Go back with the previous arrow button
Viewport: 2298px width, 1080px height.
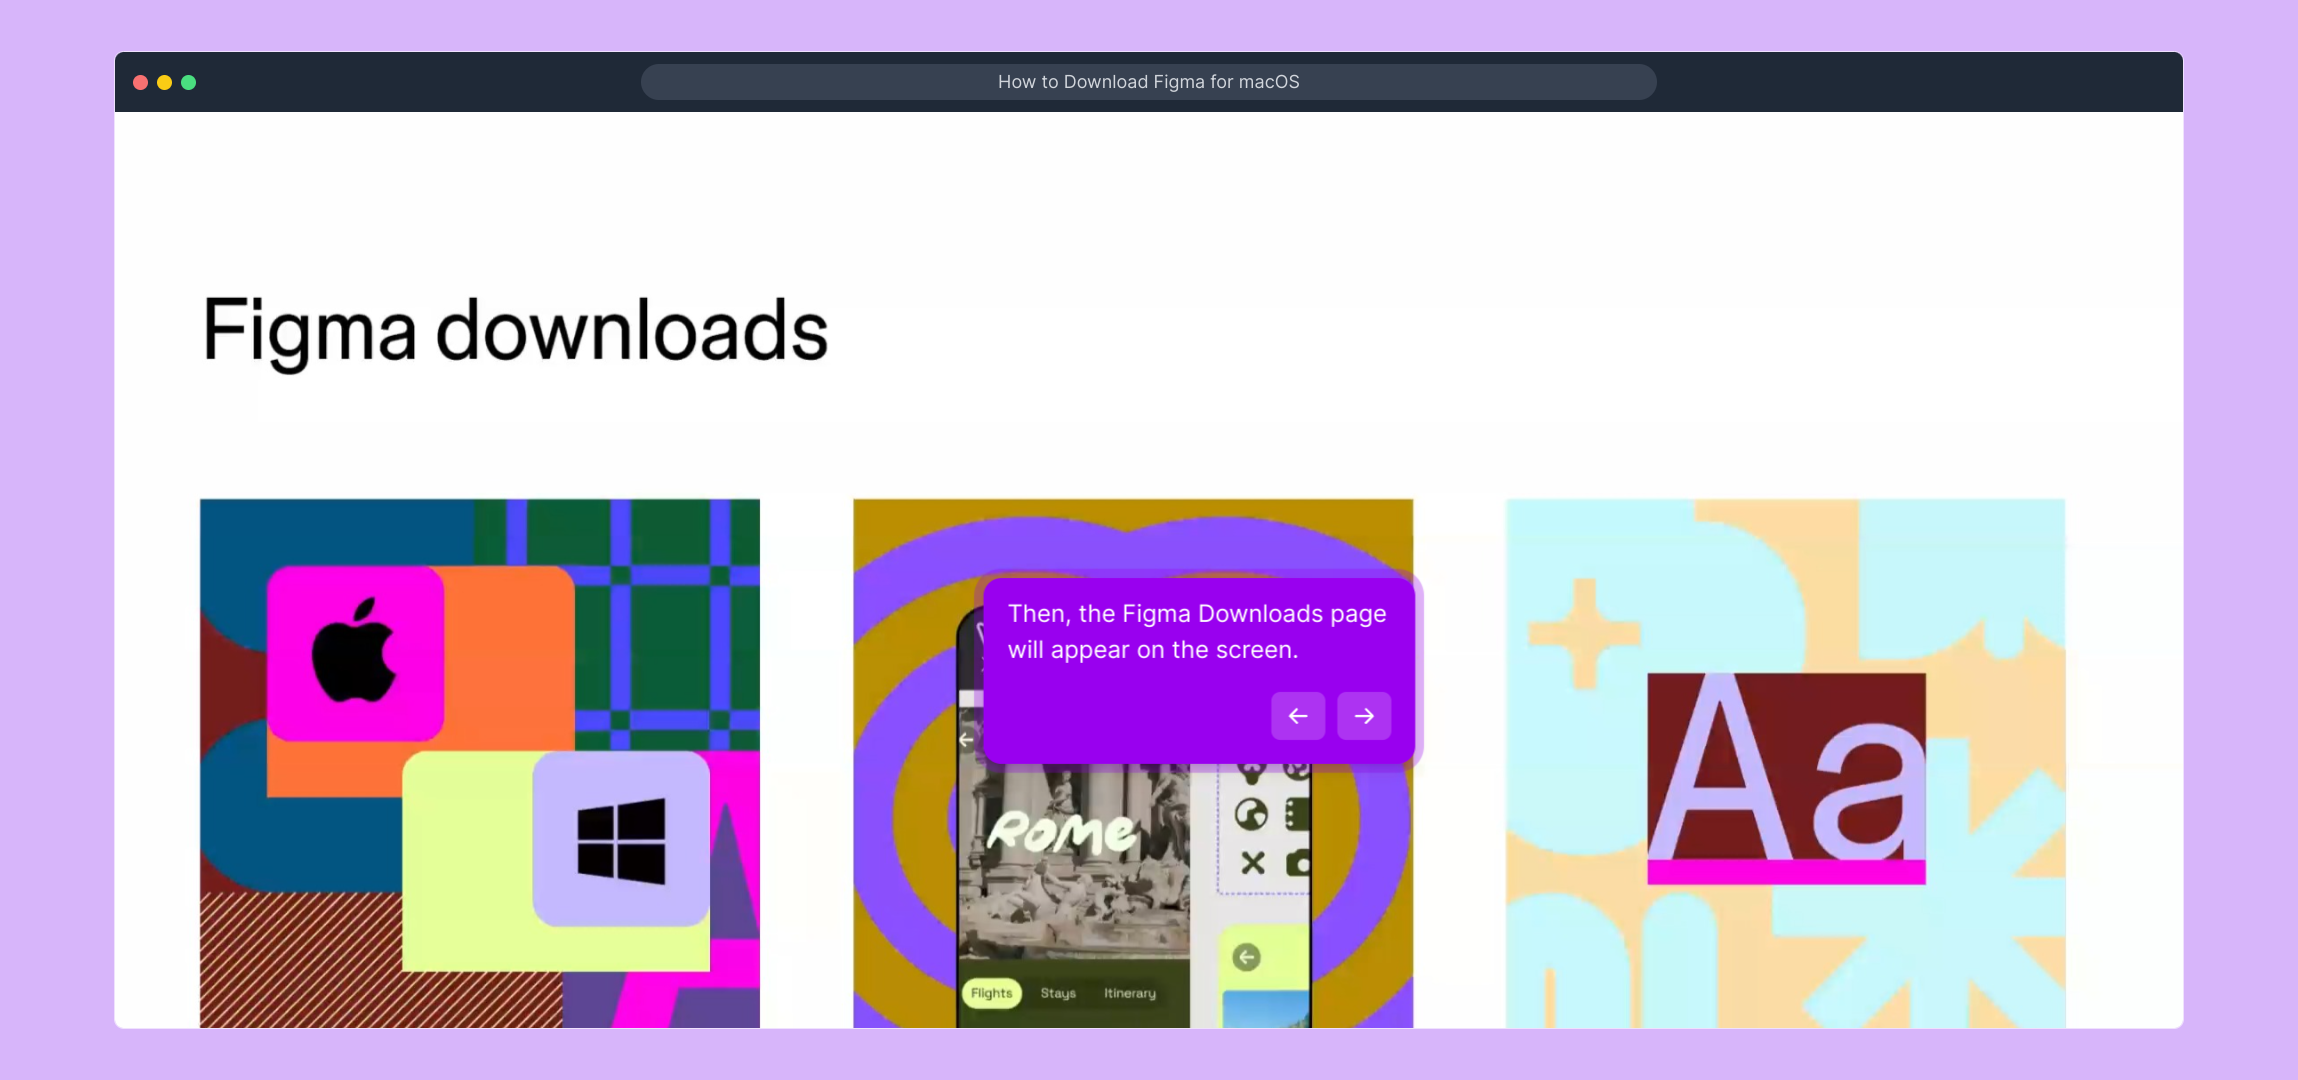1298,716
